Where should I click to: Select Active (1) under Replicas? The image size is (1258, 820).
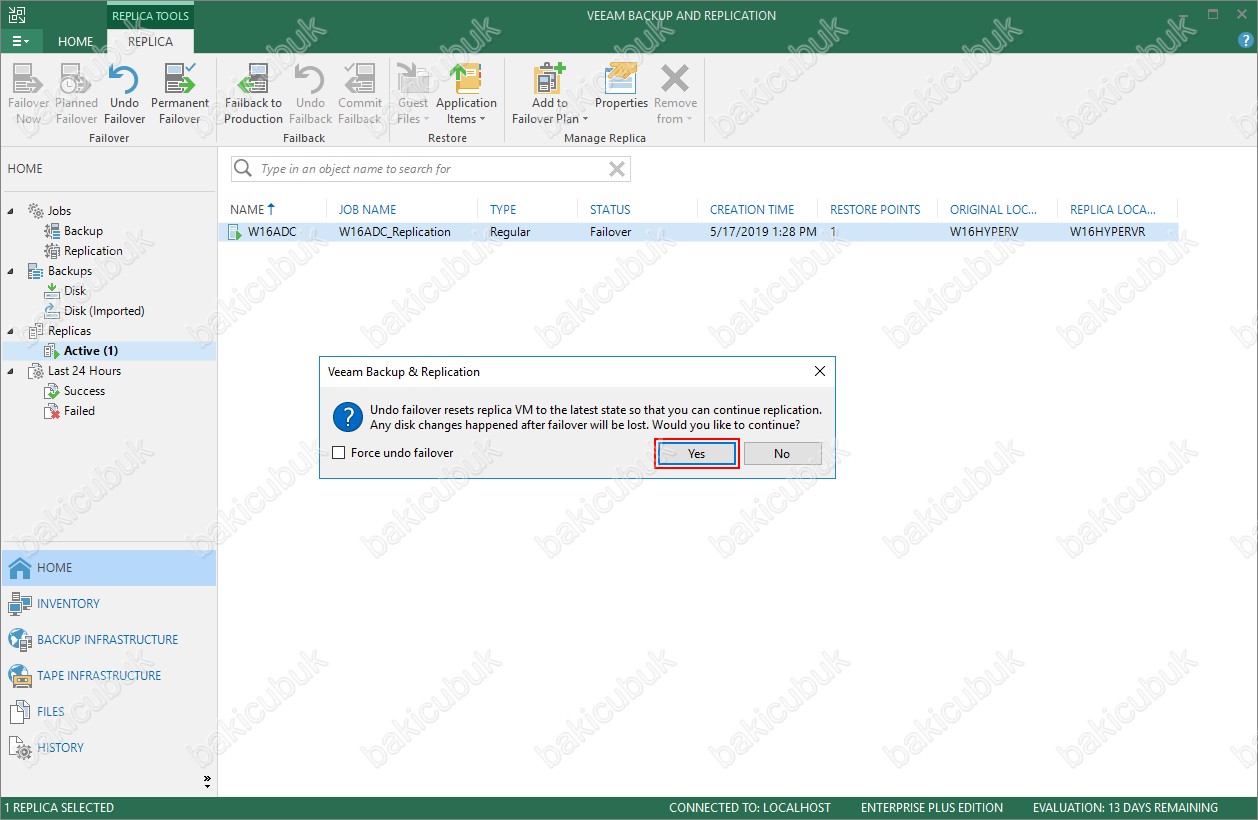[90, 351]
